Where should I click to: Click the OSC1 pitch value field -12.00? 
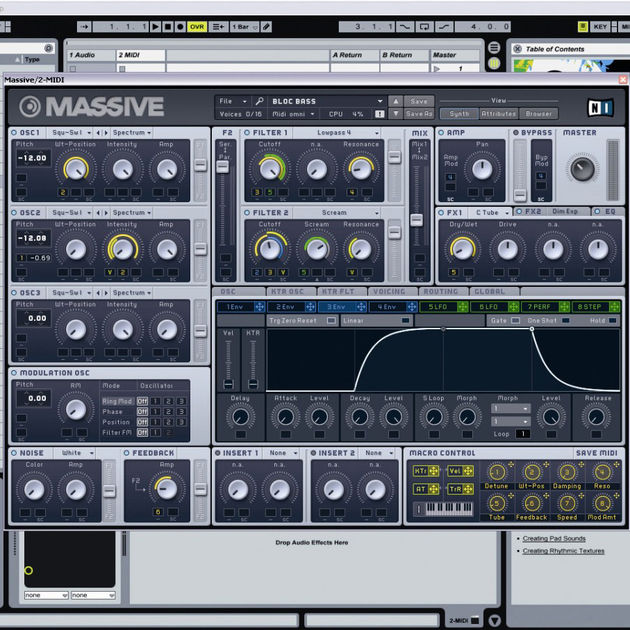click(x=33, y=158)
